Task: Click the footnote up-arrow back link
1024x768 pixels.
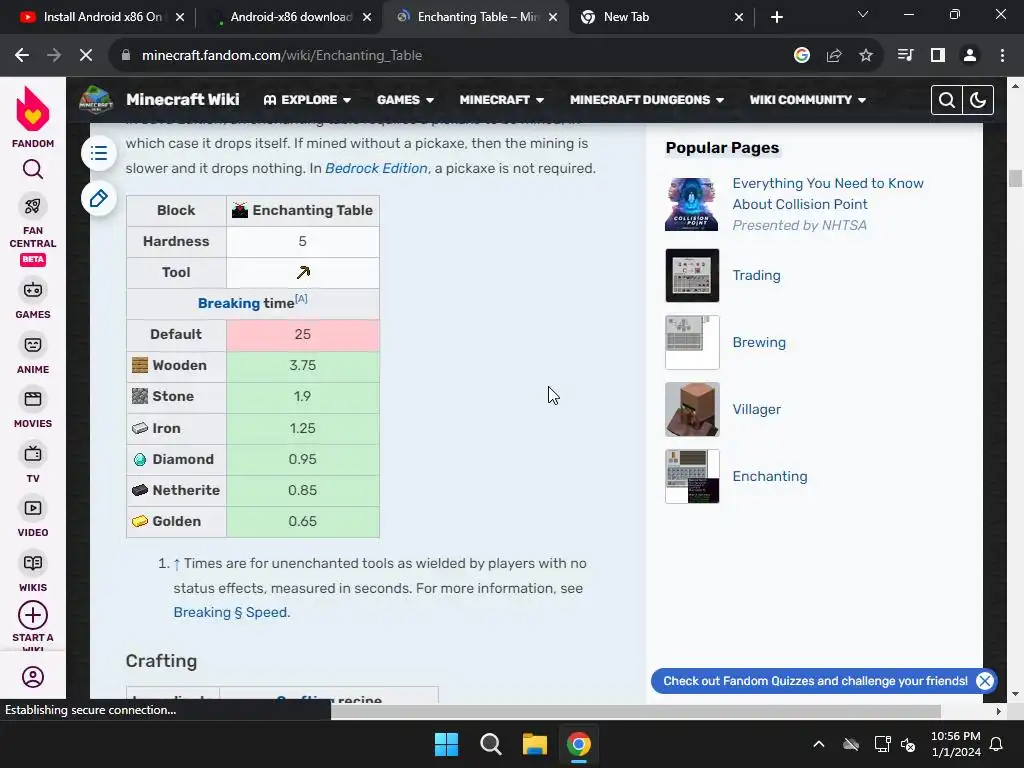Action: tap(177, 564)
